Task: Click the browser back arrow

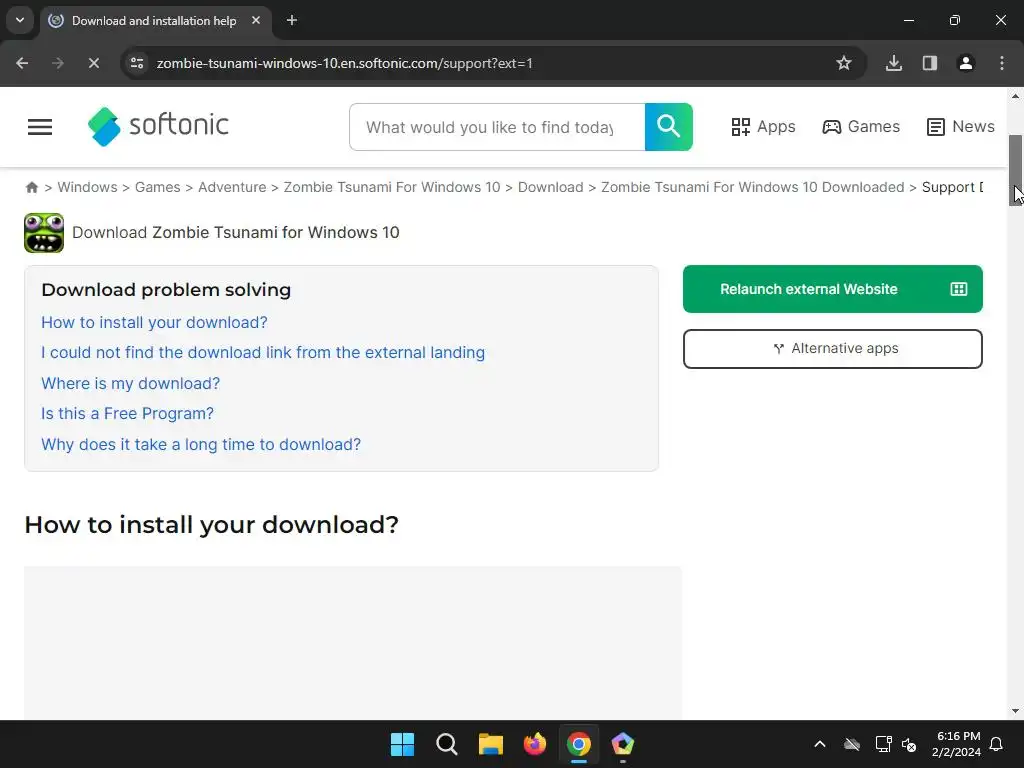Action: point(22,63)
